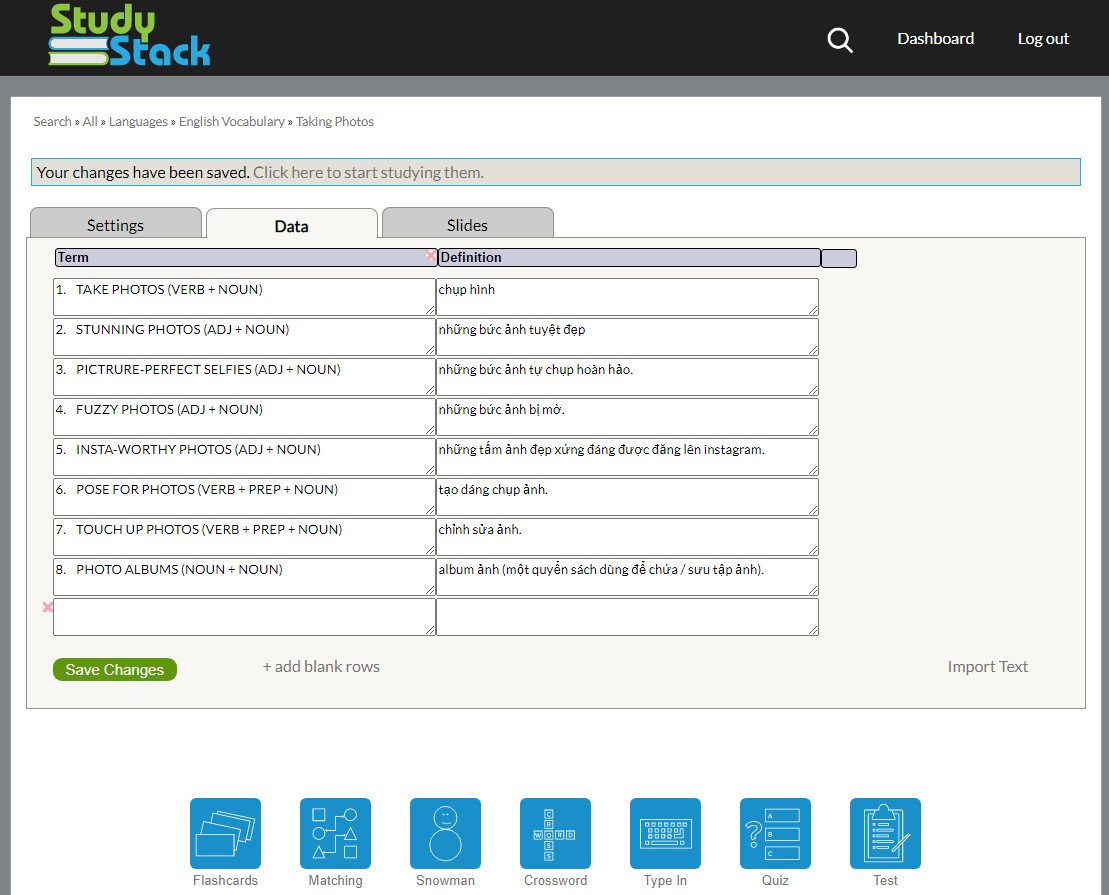Start the Snowman game icon
The image size is (1109, 895).
445,833
